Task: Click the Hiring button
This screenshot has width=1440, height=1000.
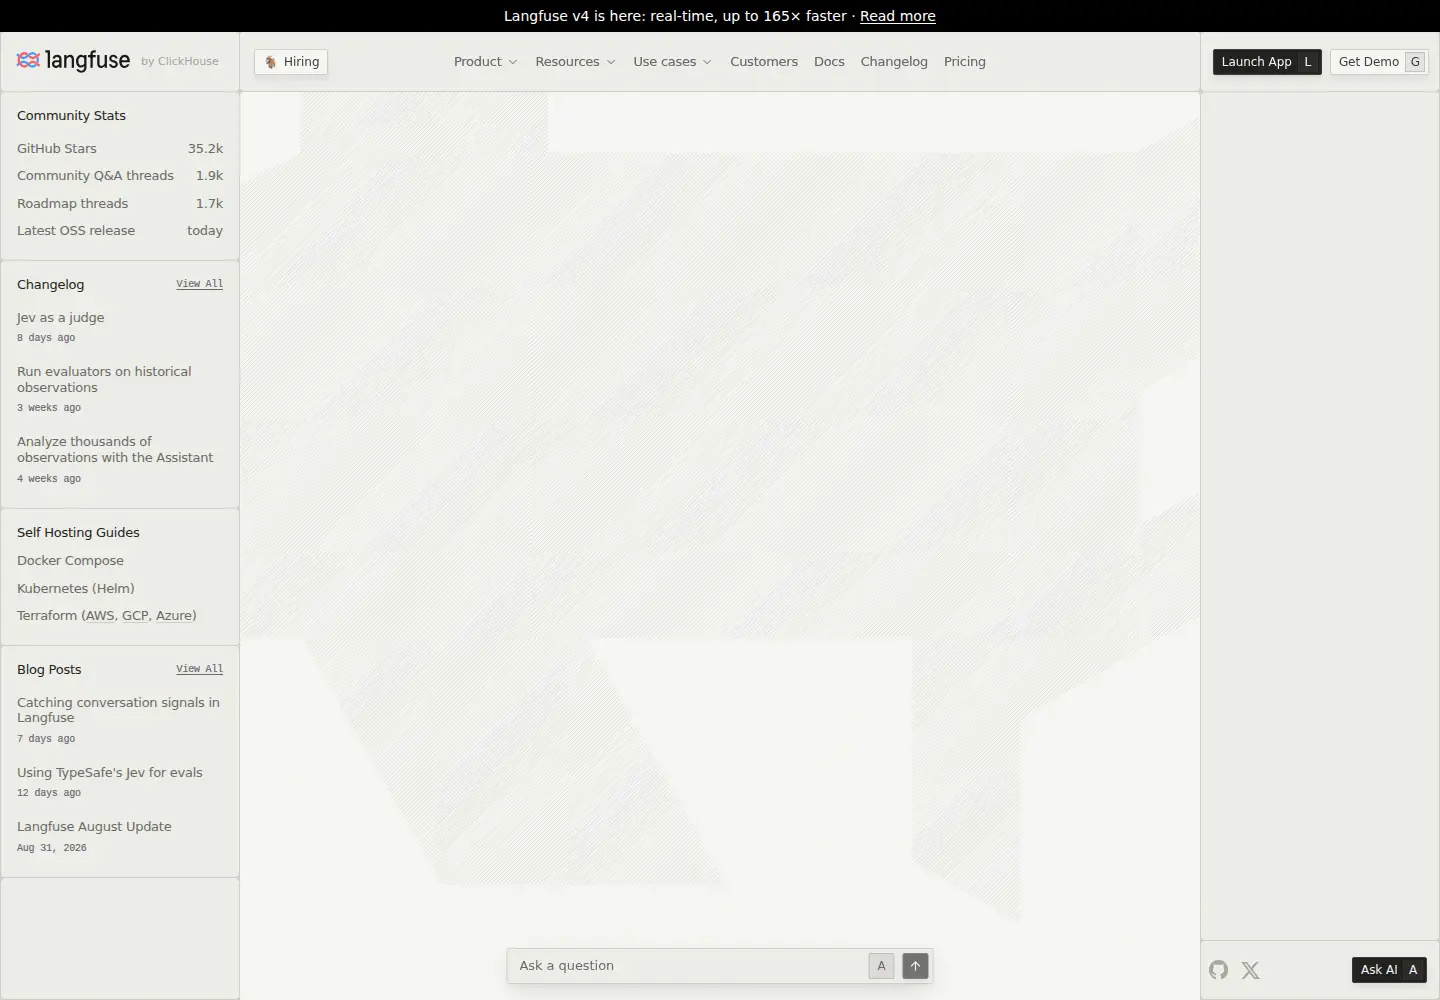Action: (x=291, y=62)
